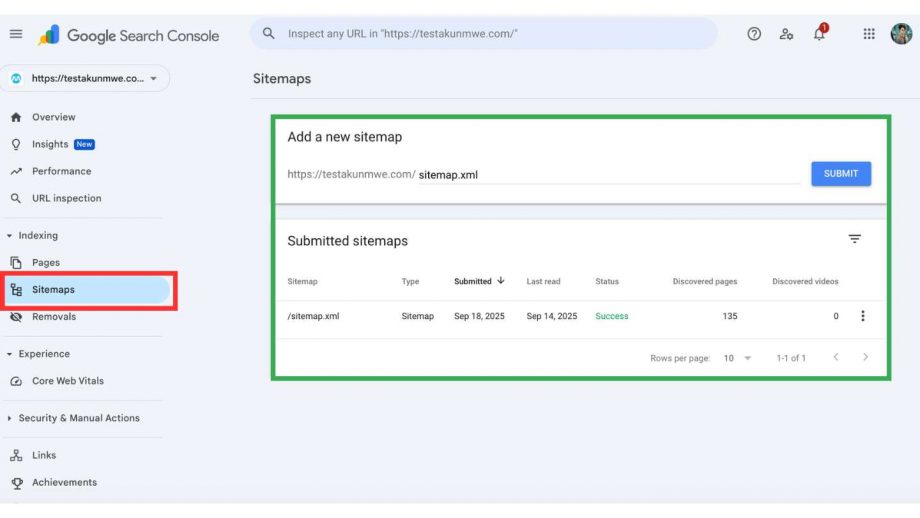Click the sitemap URL input field
Viewport: 920px width, 518px height.
point(609,175)
